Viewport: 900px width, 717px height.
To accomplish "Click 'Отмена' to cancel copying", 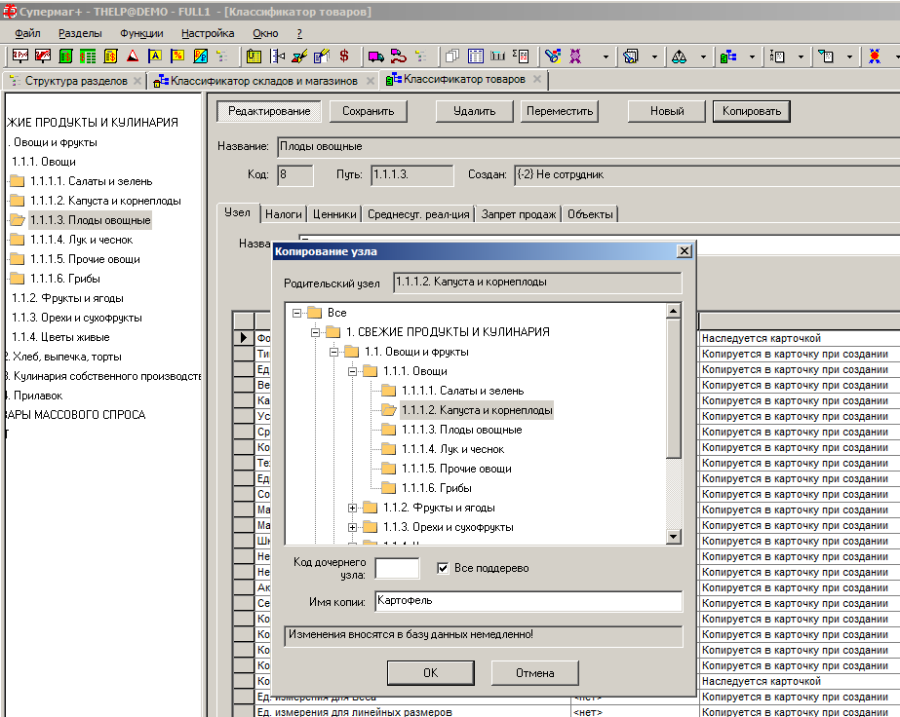I will point(535,673).
